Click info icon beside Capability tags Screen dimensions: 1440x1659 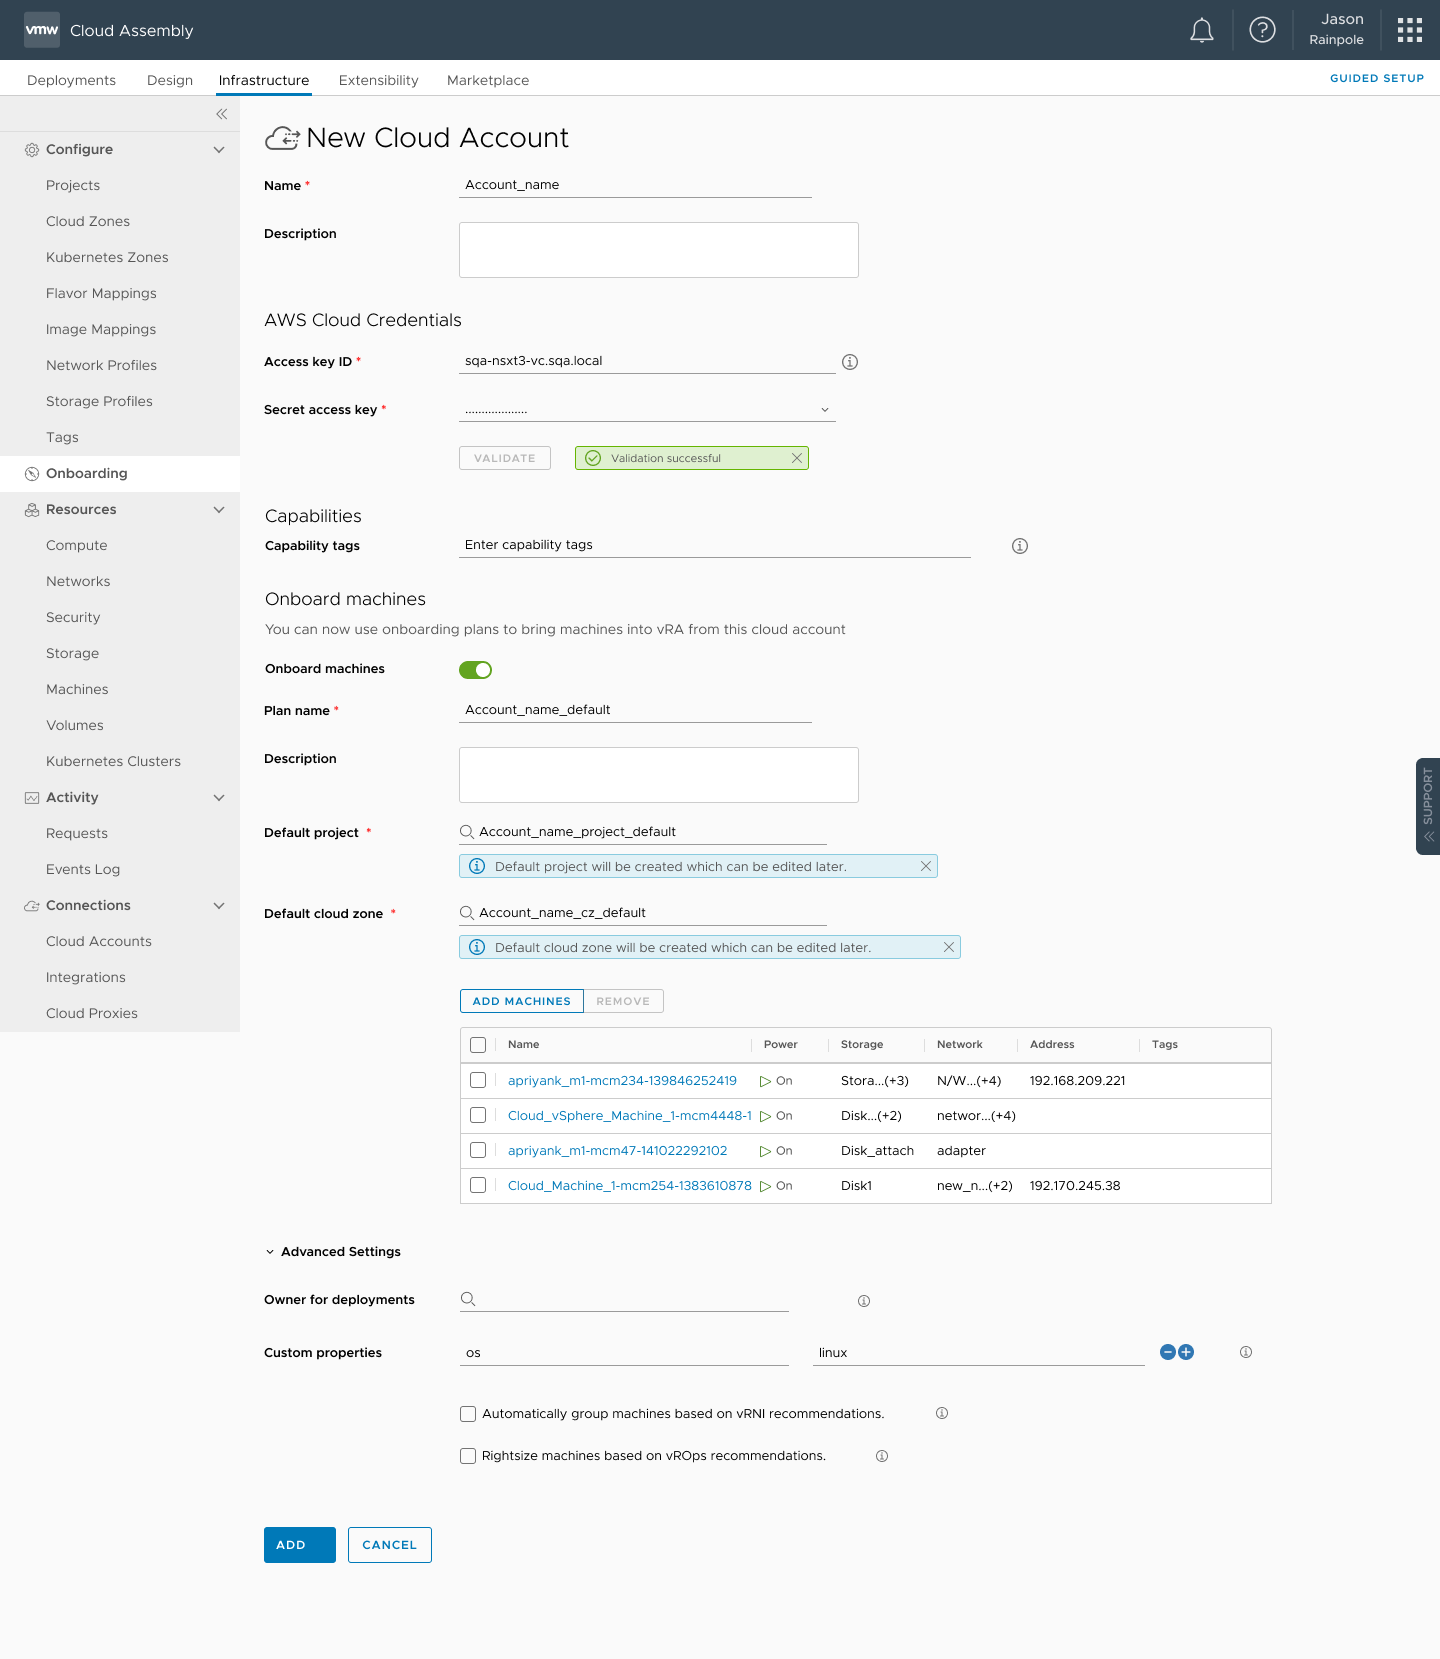[x=1020, y=546]
